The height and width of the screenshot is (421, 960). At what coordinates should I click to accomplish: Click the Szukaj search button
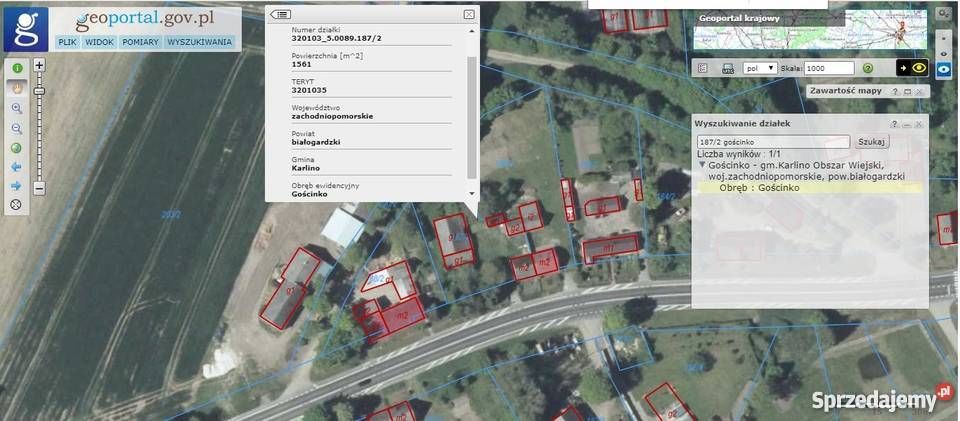tap(872, 142)
